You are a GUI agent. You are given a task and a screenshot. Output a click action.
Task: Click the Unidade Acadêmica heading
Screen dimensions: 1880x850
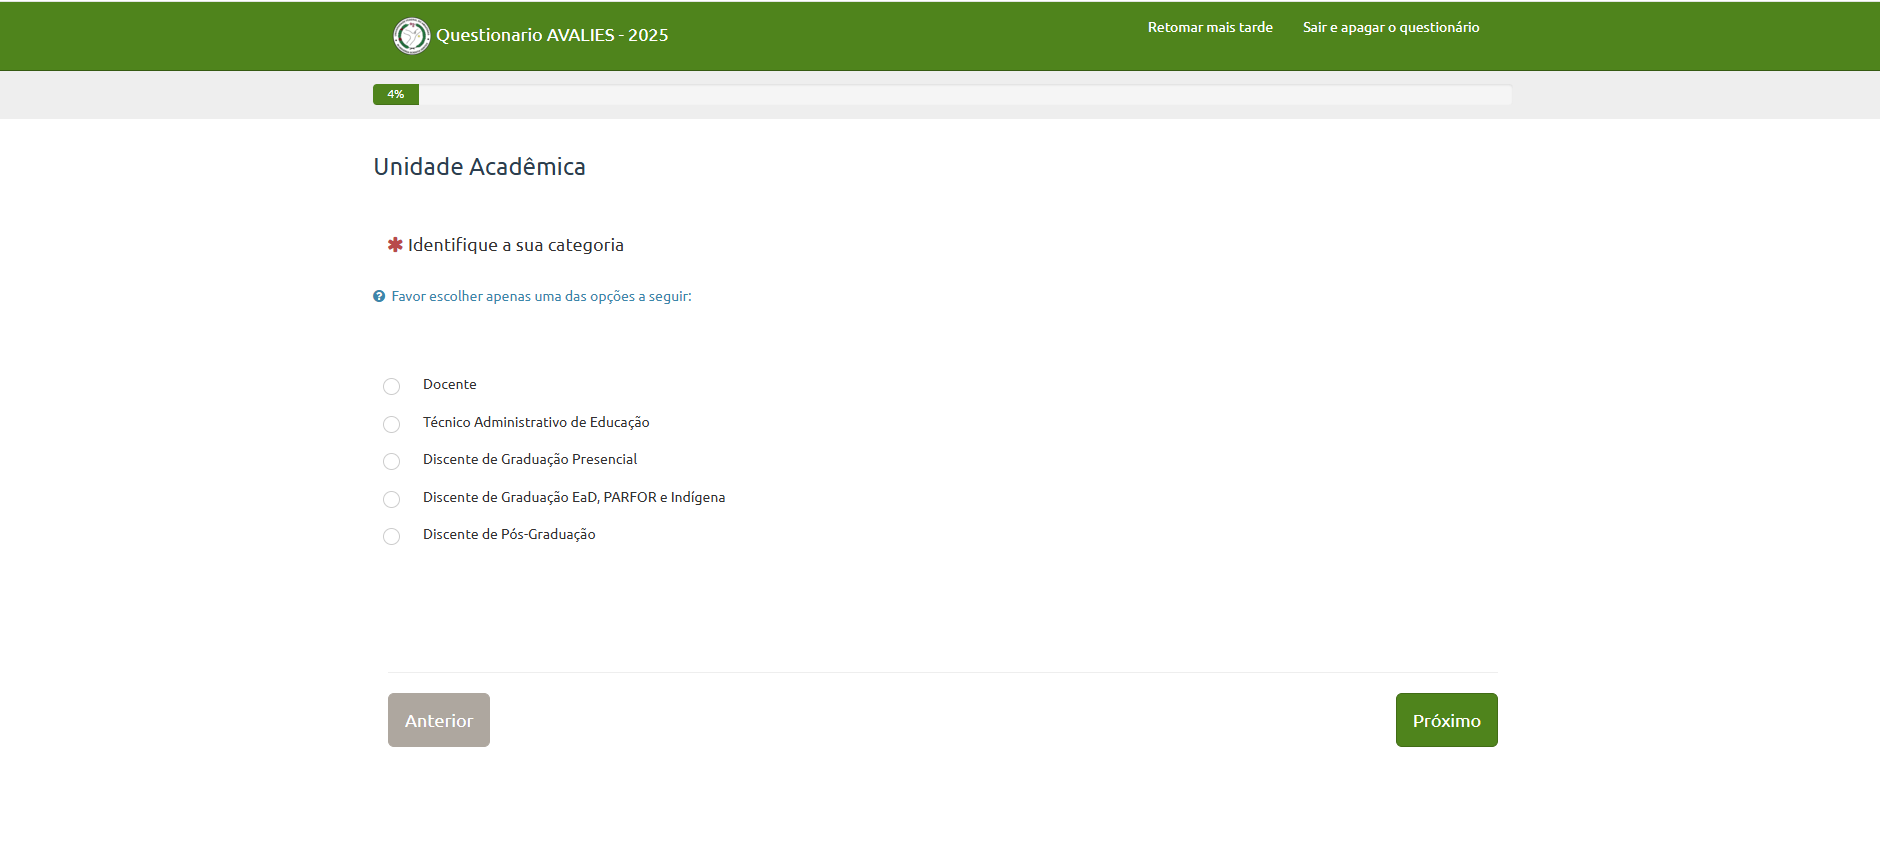click(x=479, y=167)
